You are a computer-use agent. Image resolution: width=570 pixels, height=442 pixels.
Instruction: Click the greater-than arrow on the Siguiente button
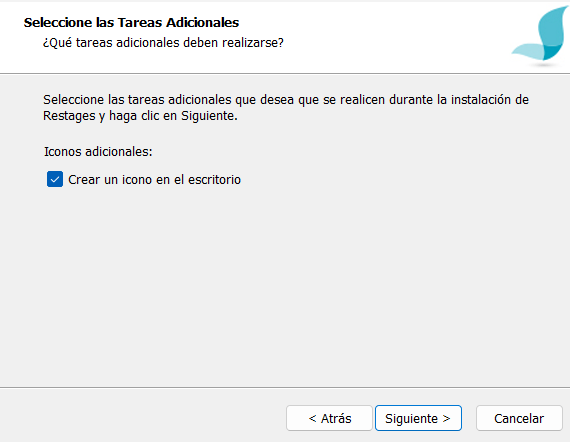pos(446,419)
